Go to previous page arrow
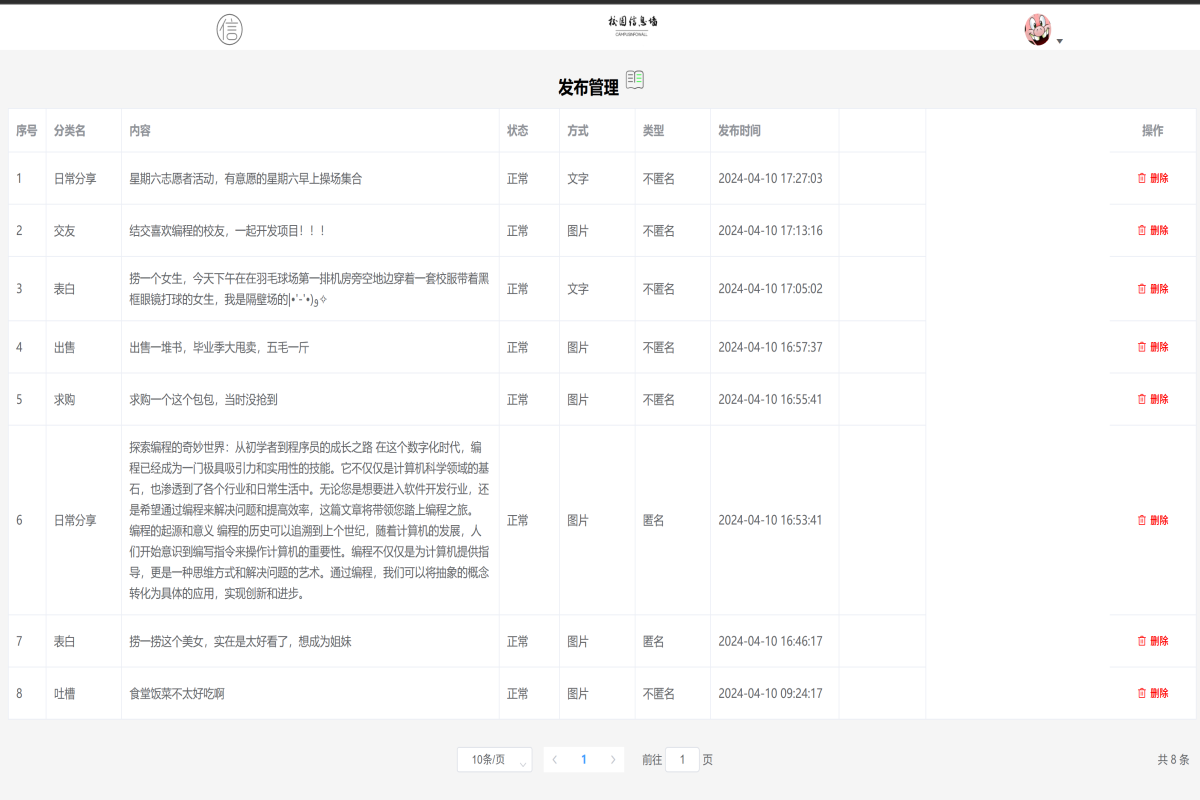The width and height of the screenshot is (1200, 800). click(x=555, y=760)
